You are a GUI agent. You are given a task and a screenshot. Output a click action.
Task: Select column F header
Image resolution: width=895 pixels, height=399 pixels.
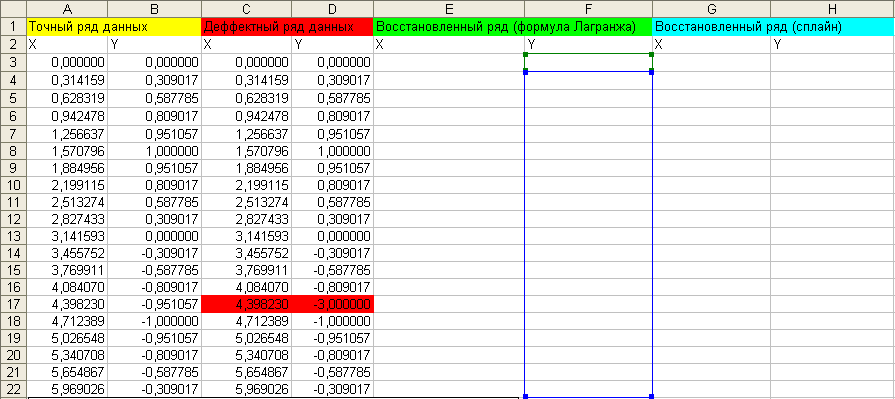pyautogui.click(x=588, y=9)
